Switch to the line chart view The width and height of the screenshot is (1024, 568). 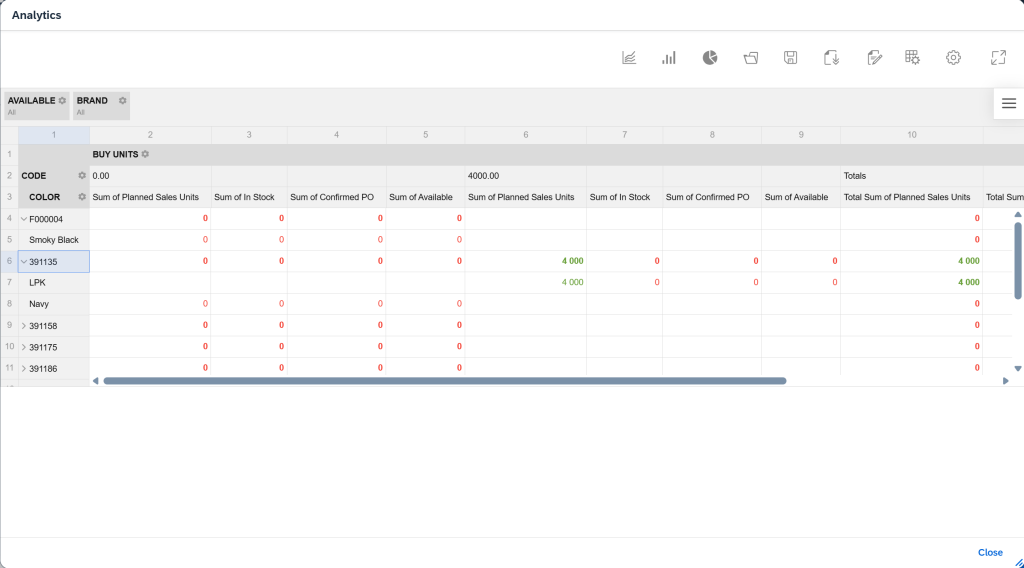point(629,58)
